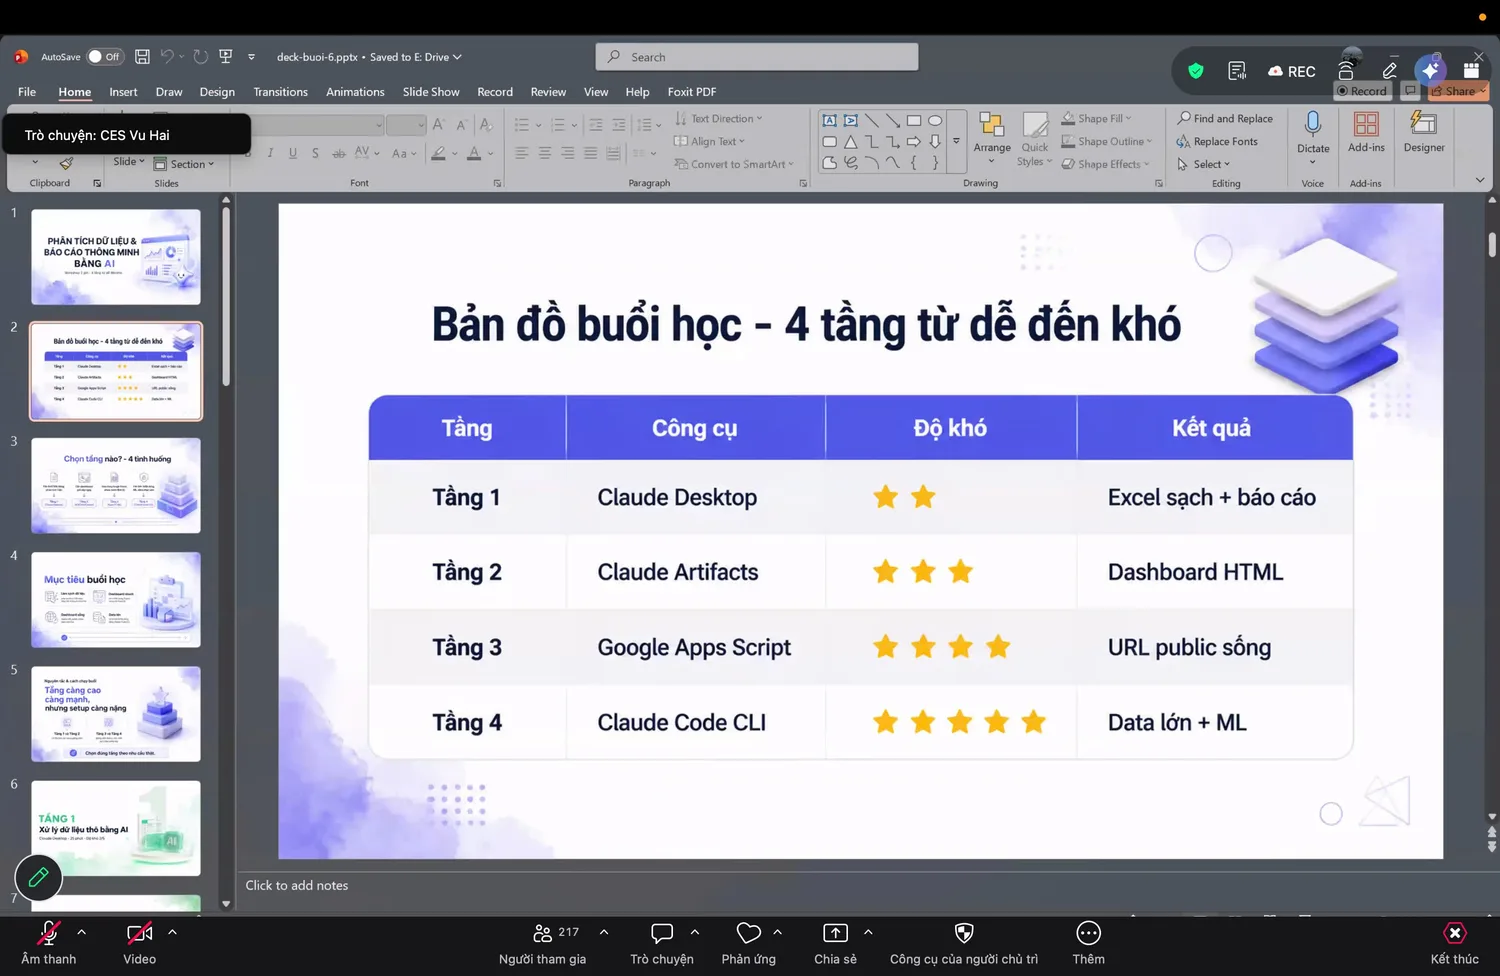Select the Triangle shape in gallery
Image resolution: width=1500 pixels, height=976 pixels.
[850, 142]
